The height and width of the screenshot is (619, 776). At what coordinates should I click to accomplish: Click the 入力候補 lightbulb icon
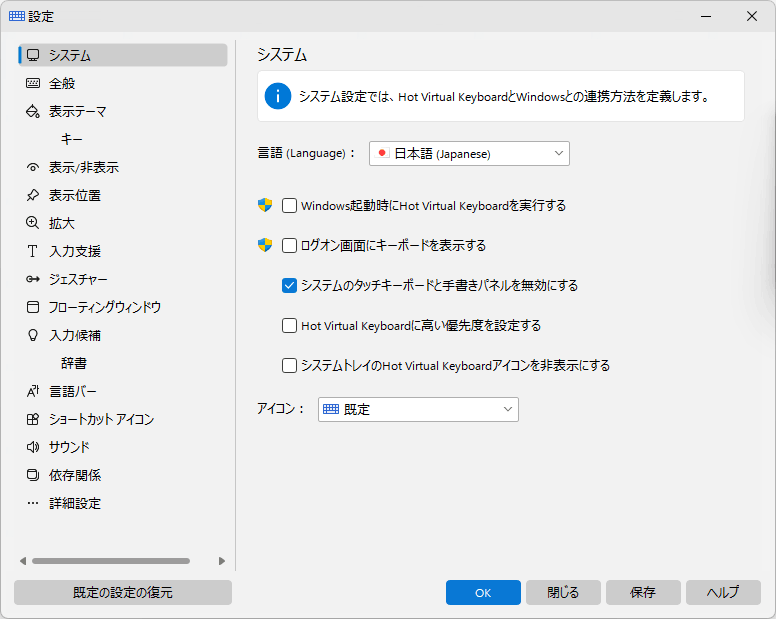coord(33,335)
